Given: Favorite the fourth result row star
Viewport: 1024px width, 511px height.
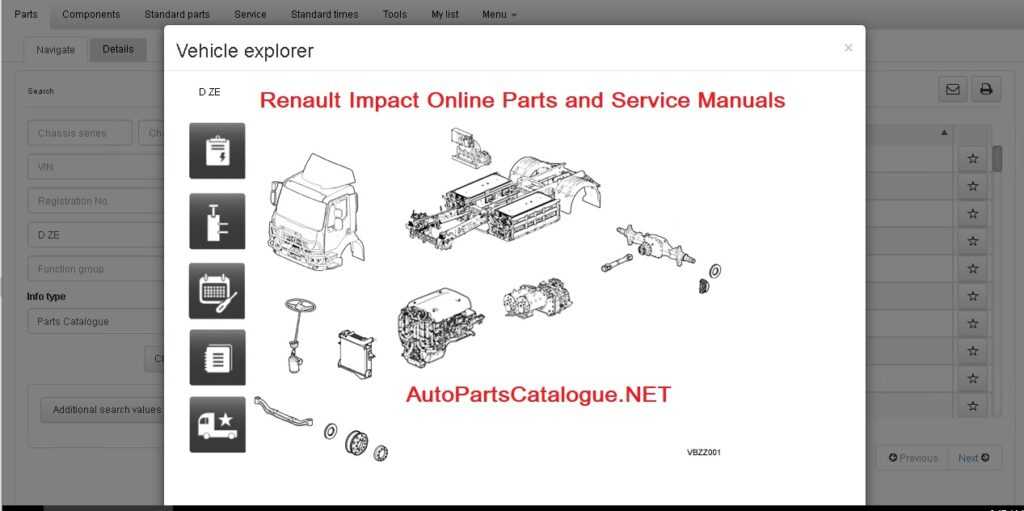Looking at the screenshot, I should [x=972, y=241].
